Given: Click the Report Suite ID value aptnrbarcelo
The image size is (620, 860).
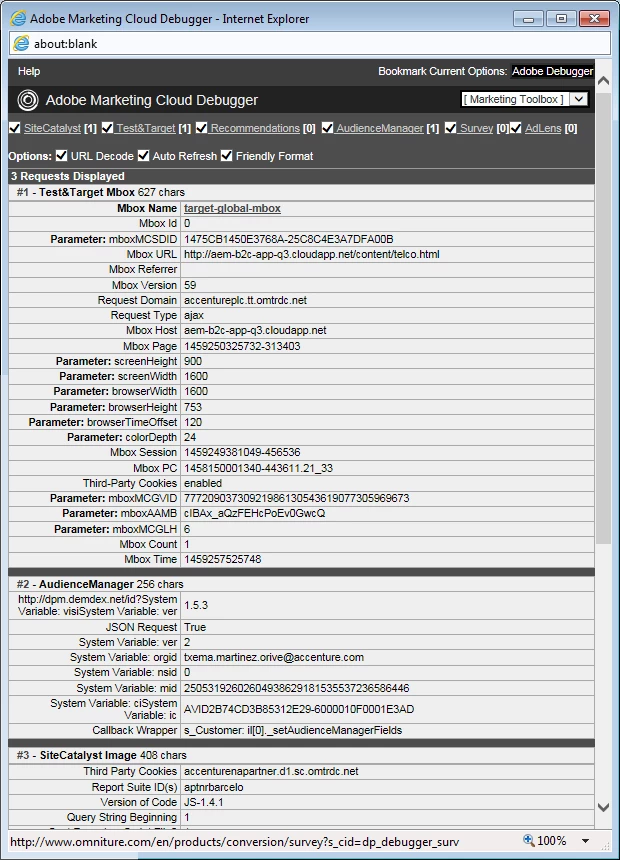Looking at the screenshot, I should tap(213, 787).
